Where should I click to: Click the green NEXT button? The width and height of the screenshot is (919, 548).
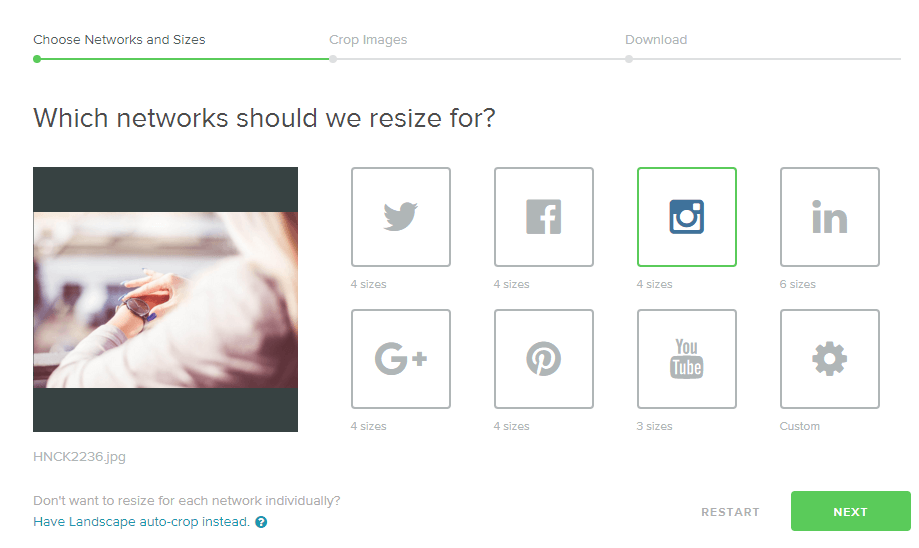pyautogui.click(x=850, y=511)
